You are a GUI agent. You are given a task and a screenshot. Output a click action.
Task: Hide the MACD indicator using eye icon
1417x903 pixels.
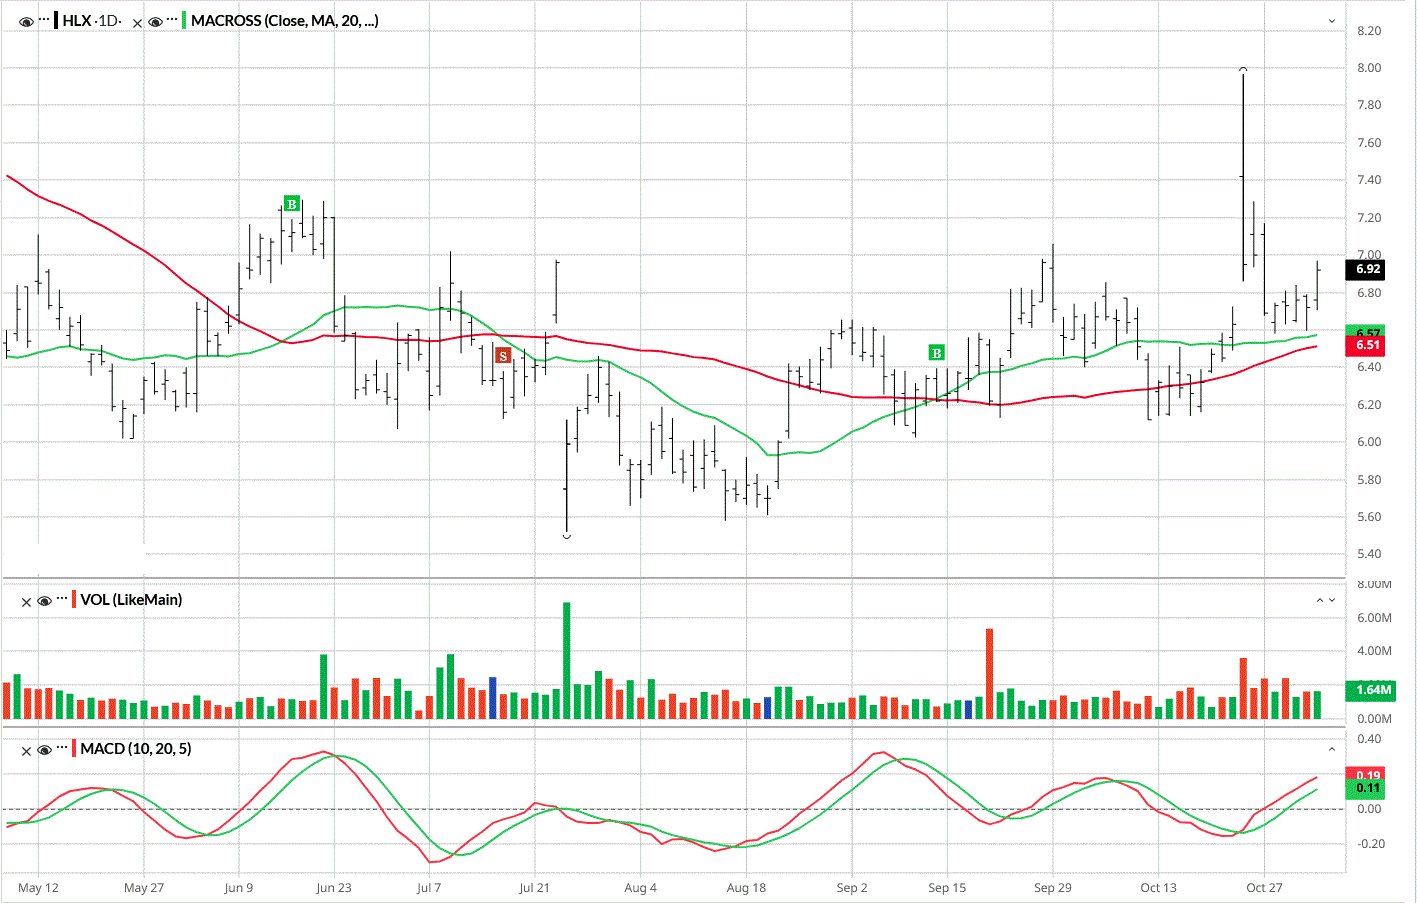[x=44, y=750]
